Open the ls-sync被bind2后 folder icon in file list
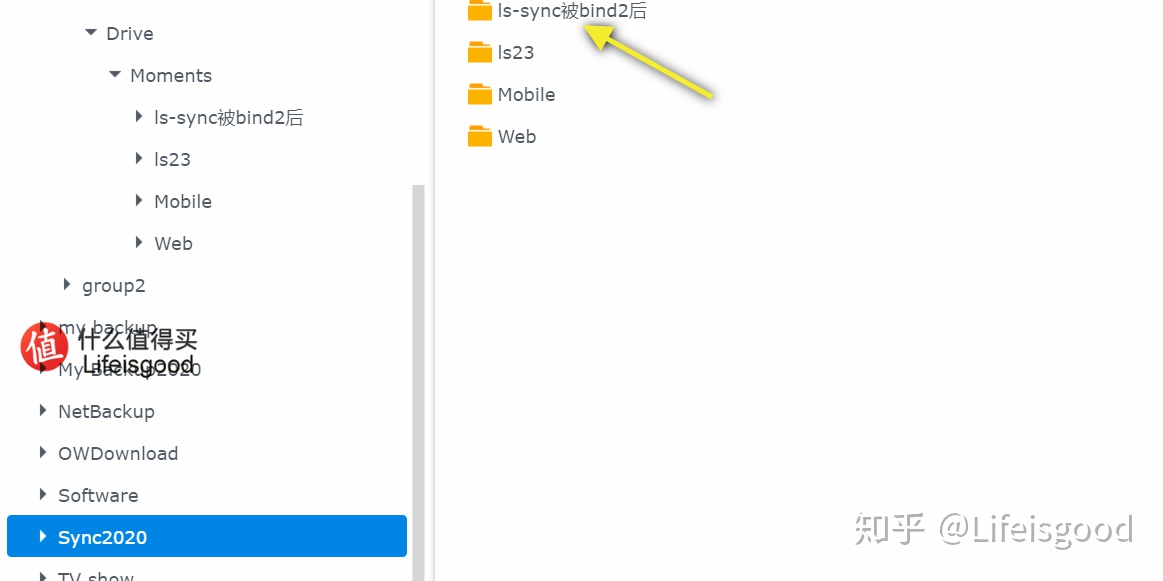Screen dimensions: 1163x581 (480, 11)
